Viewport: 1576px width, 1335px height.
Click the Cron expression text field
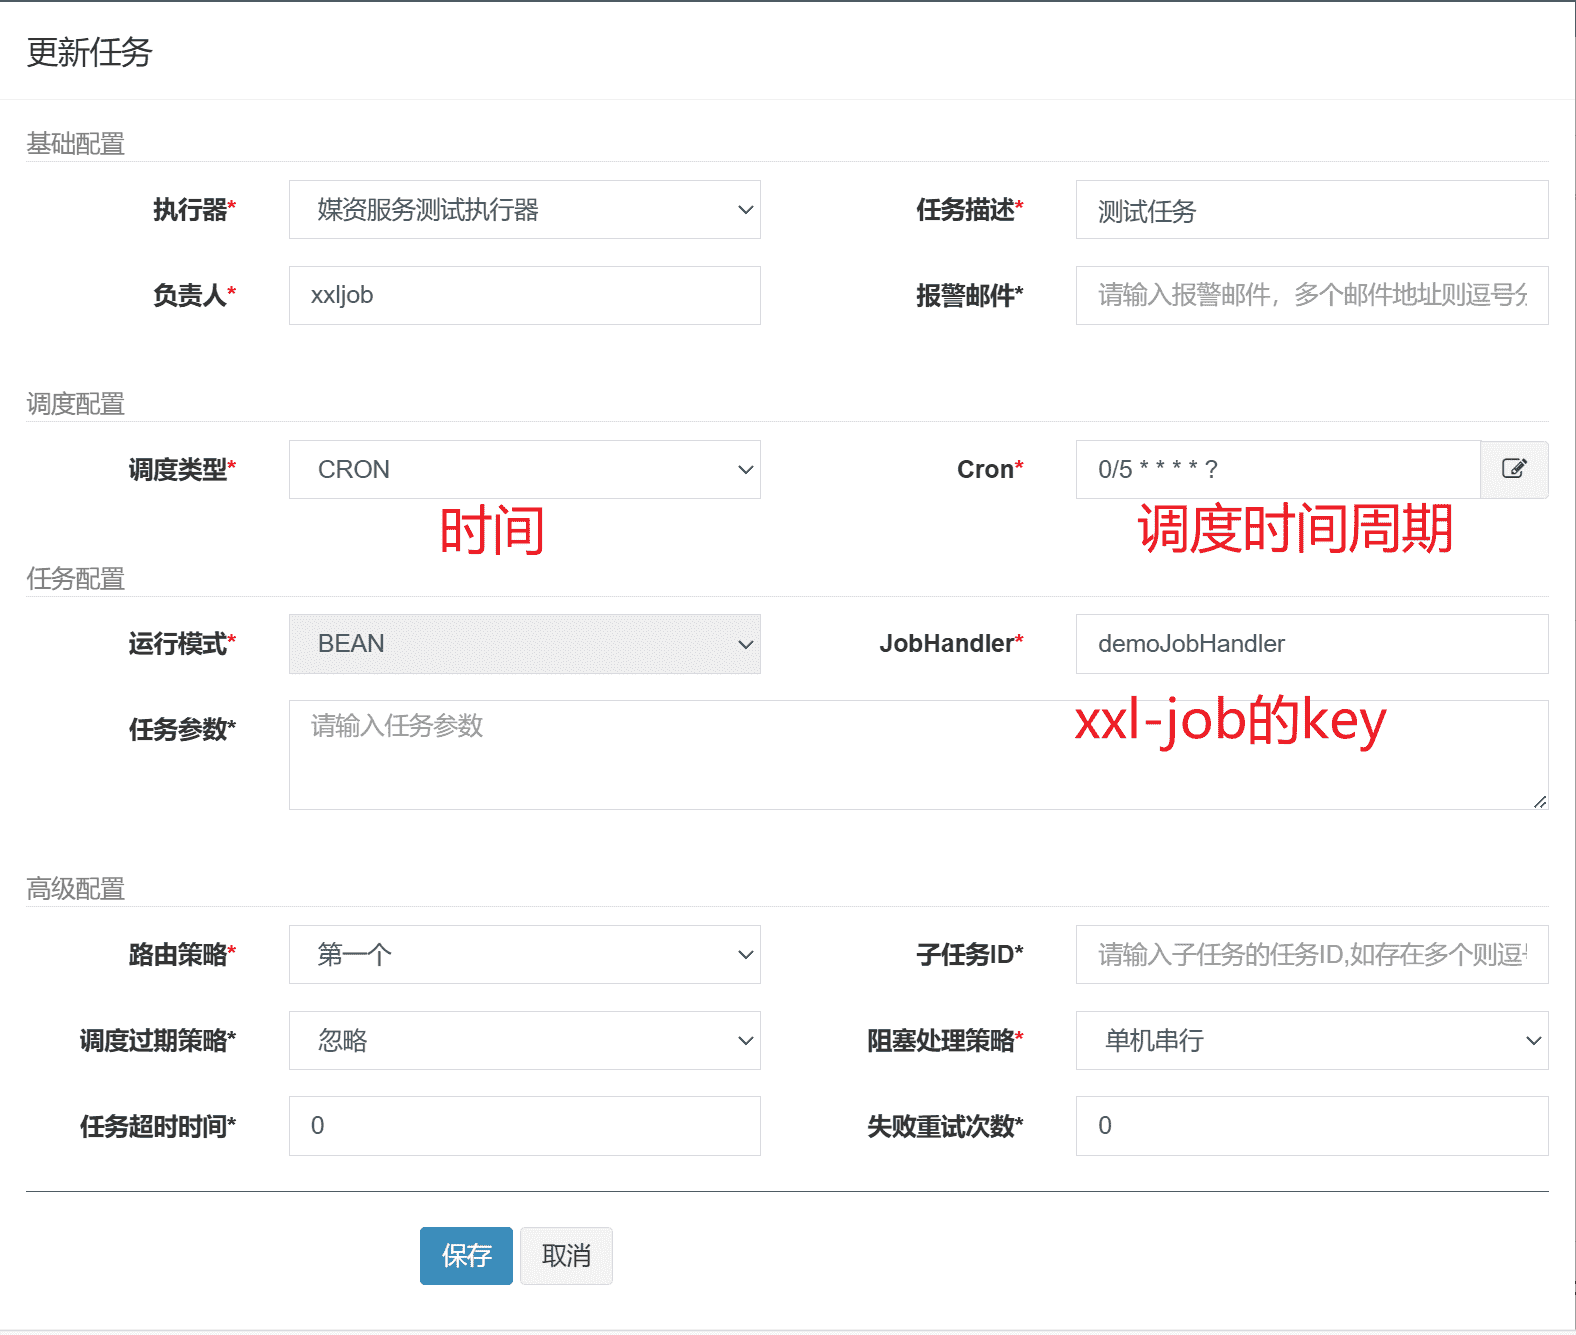click(x=1277, y=470)
